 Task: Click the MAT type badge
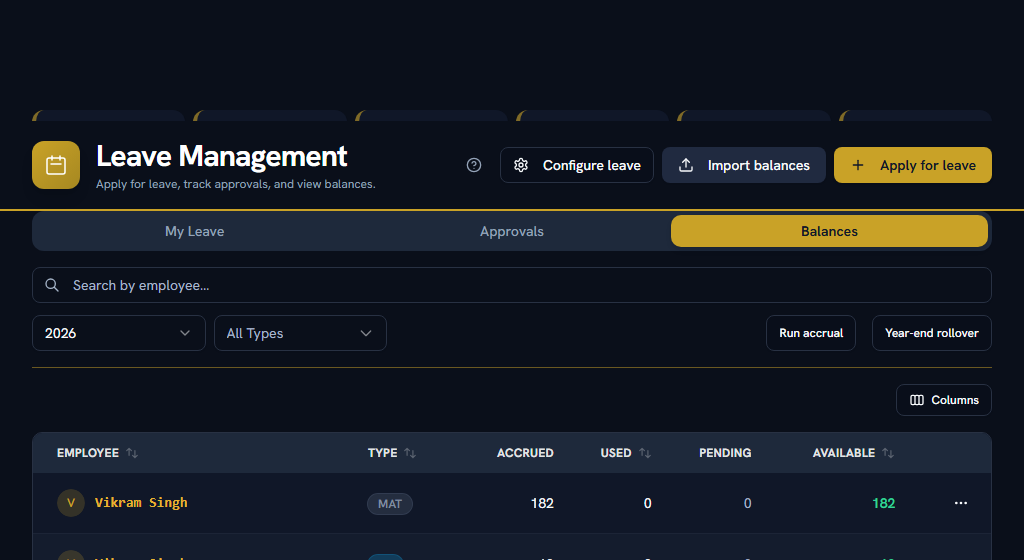[x=390, y=504]
